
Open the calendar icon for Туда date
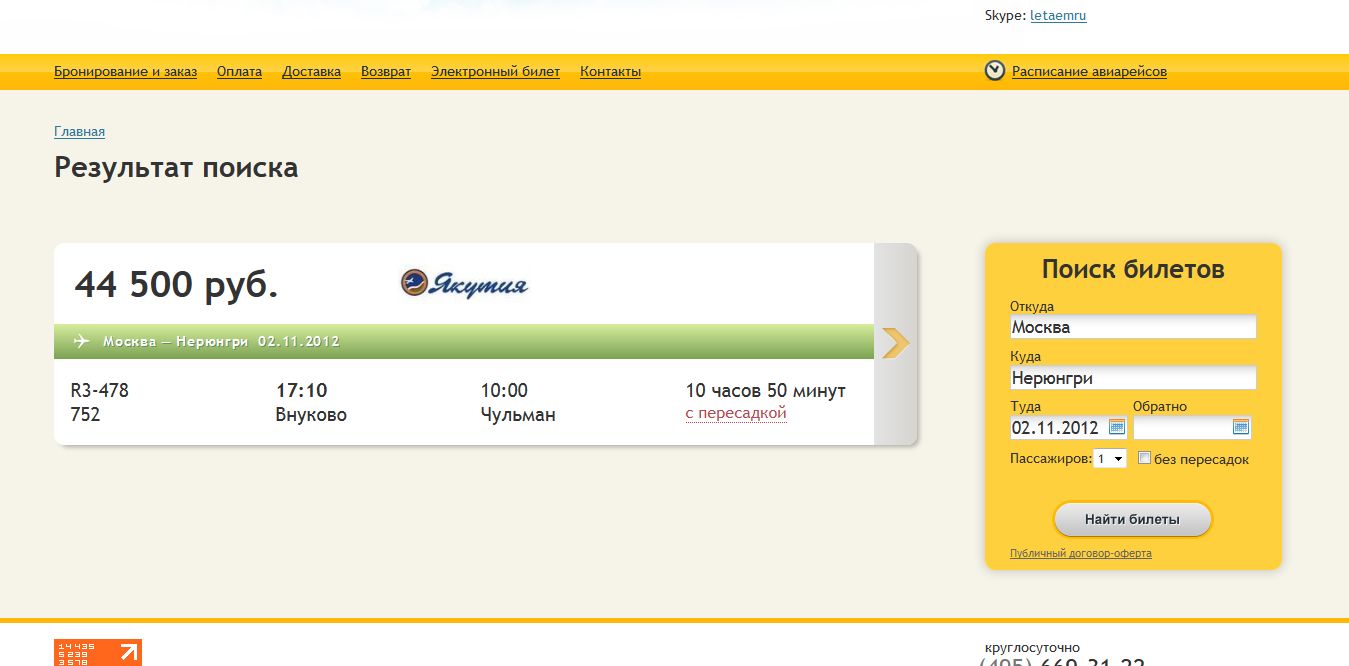coord(1117,427)
